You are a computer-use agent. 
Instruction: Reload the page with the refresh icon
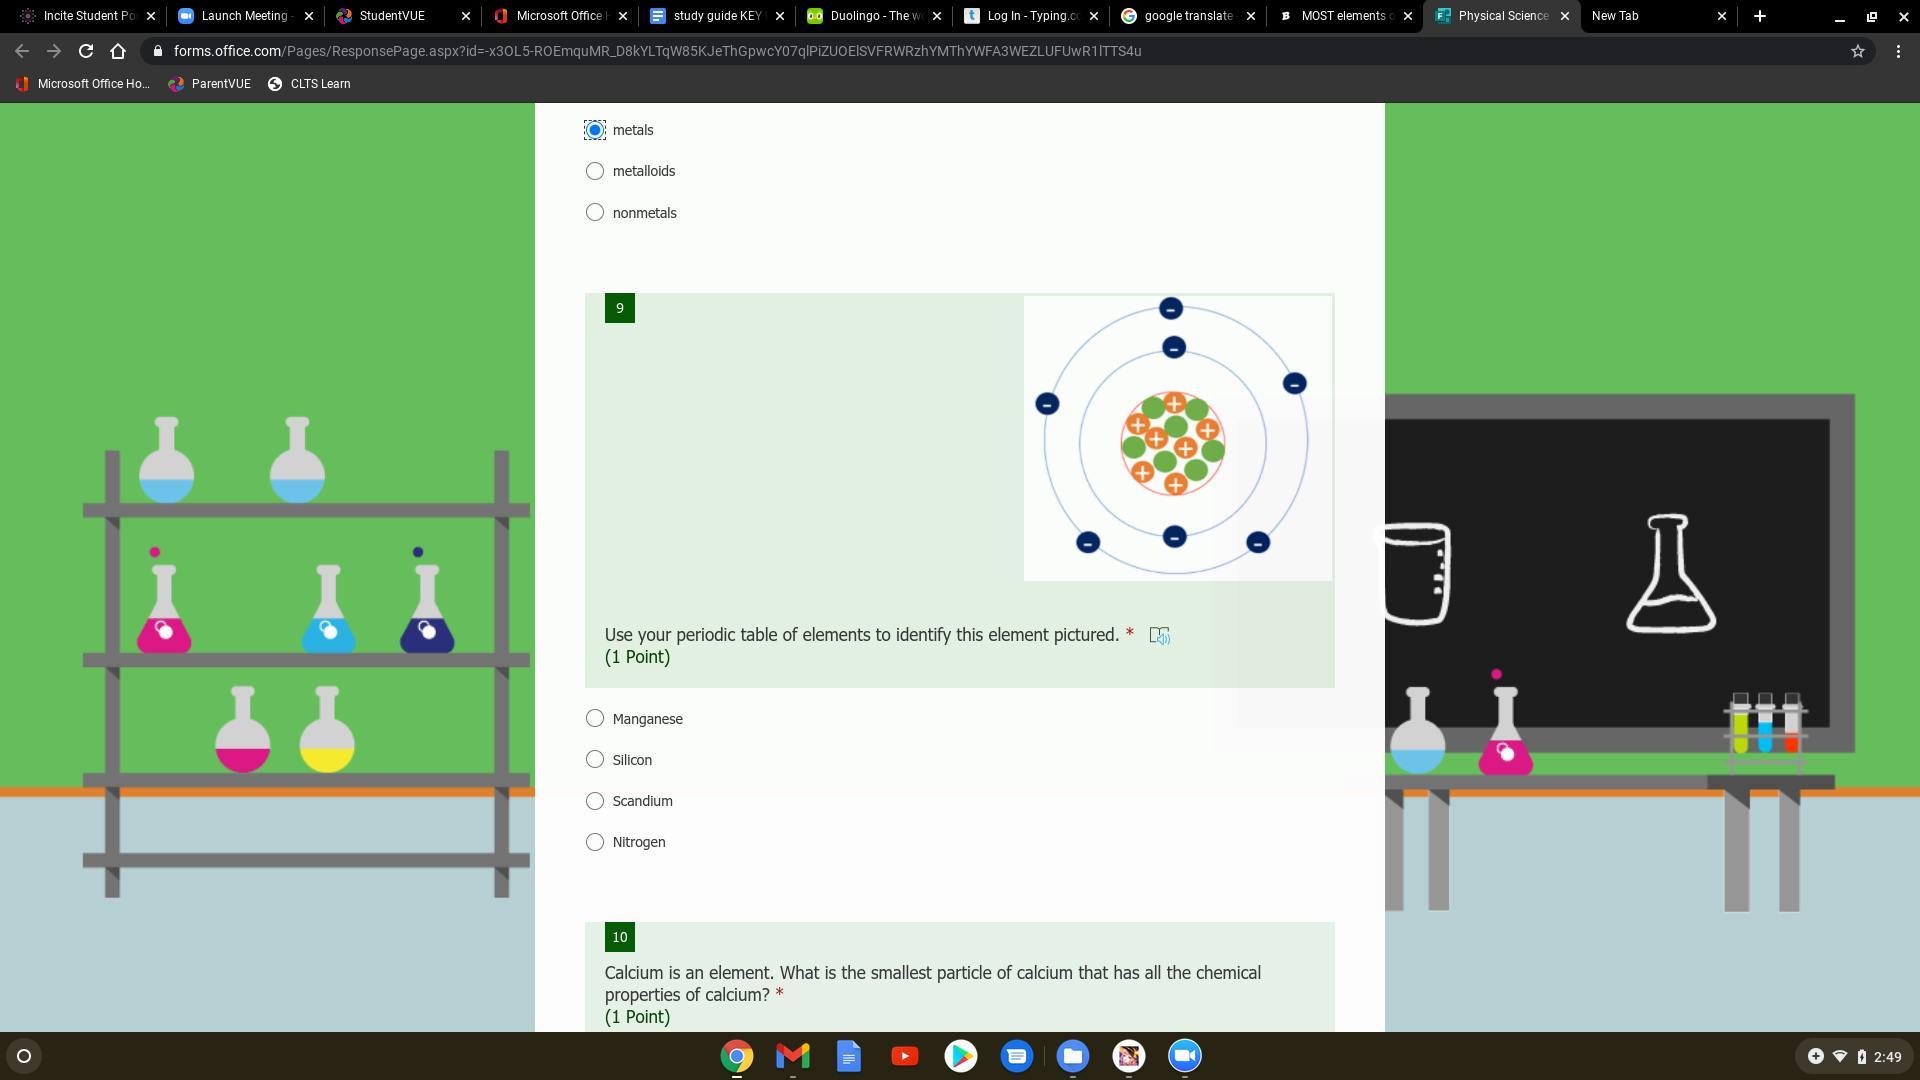[x=86, y=51]
